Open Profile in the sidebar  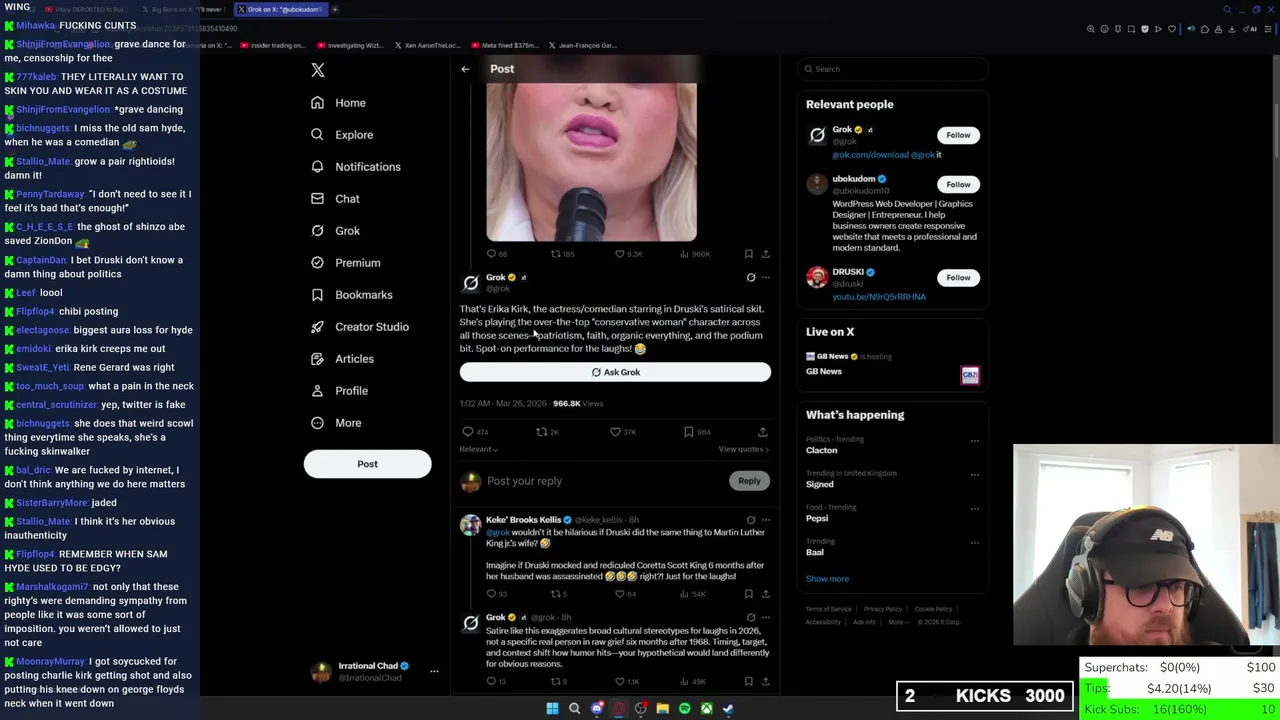[339, 391]
